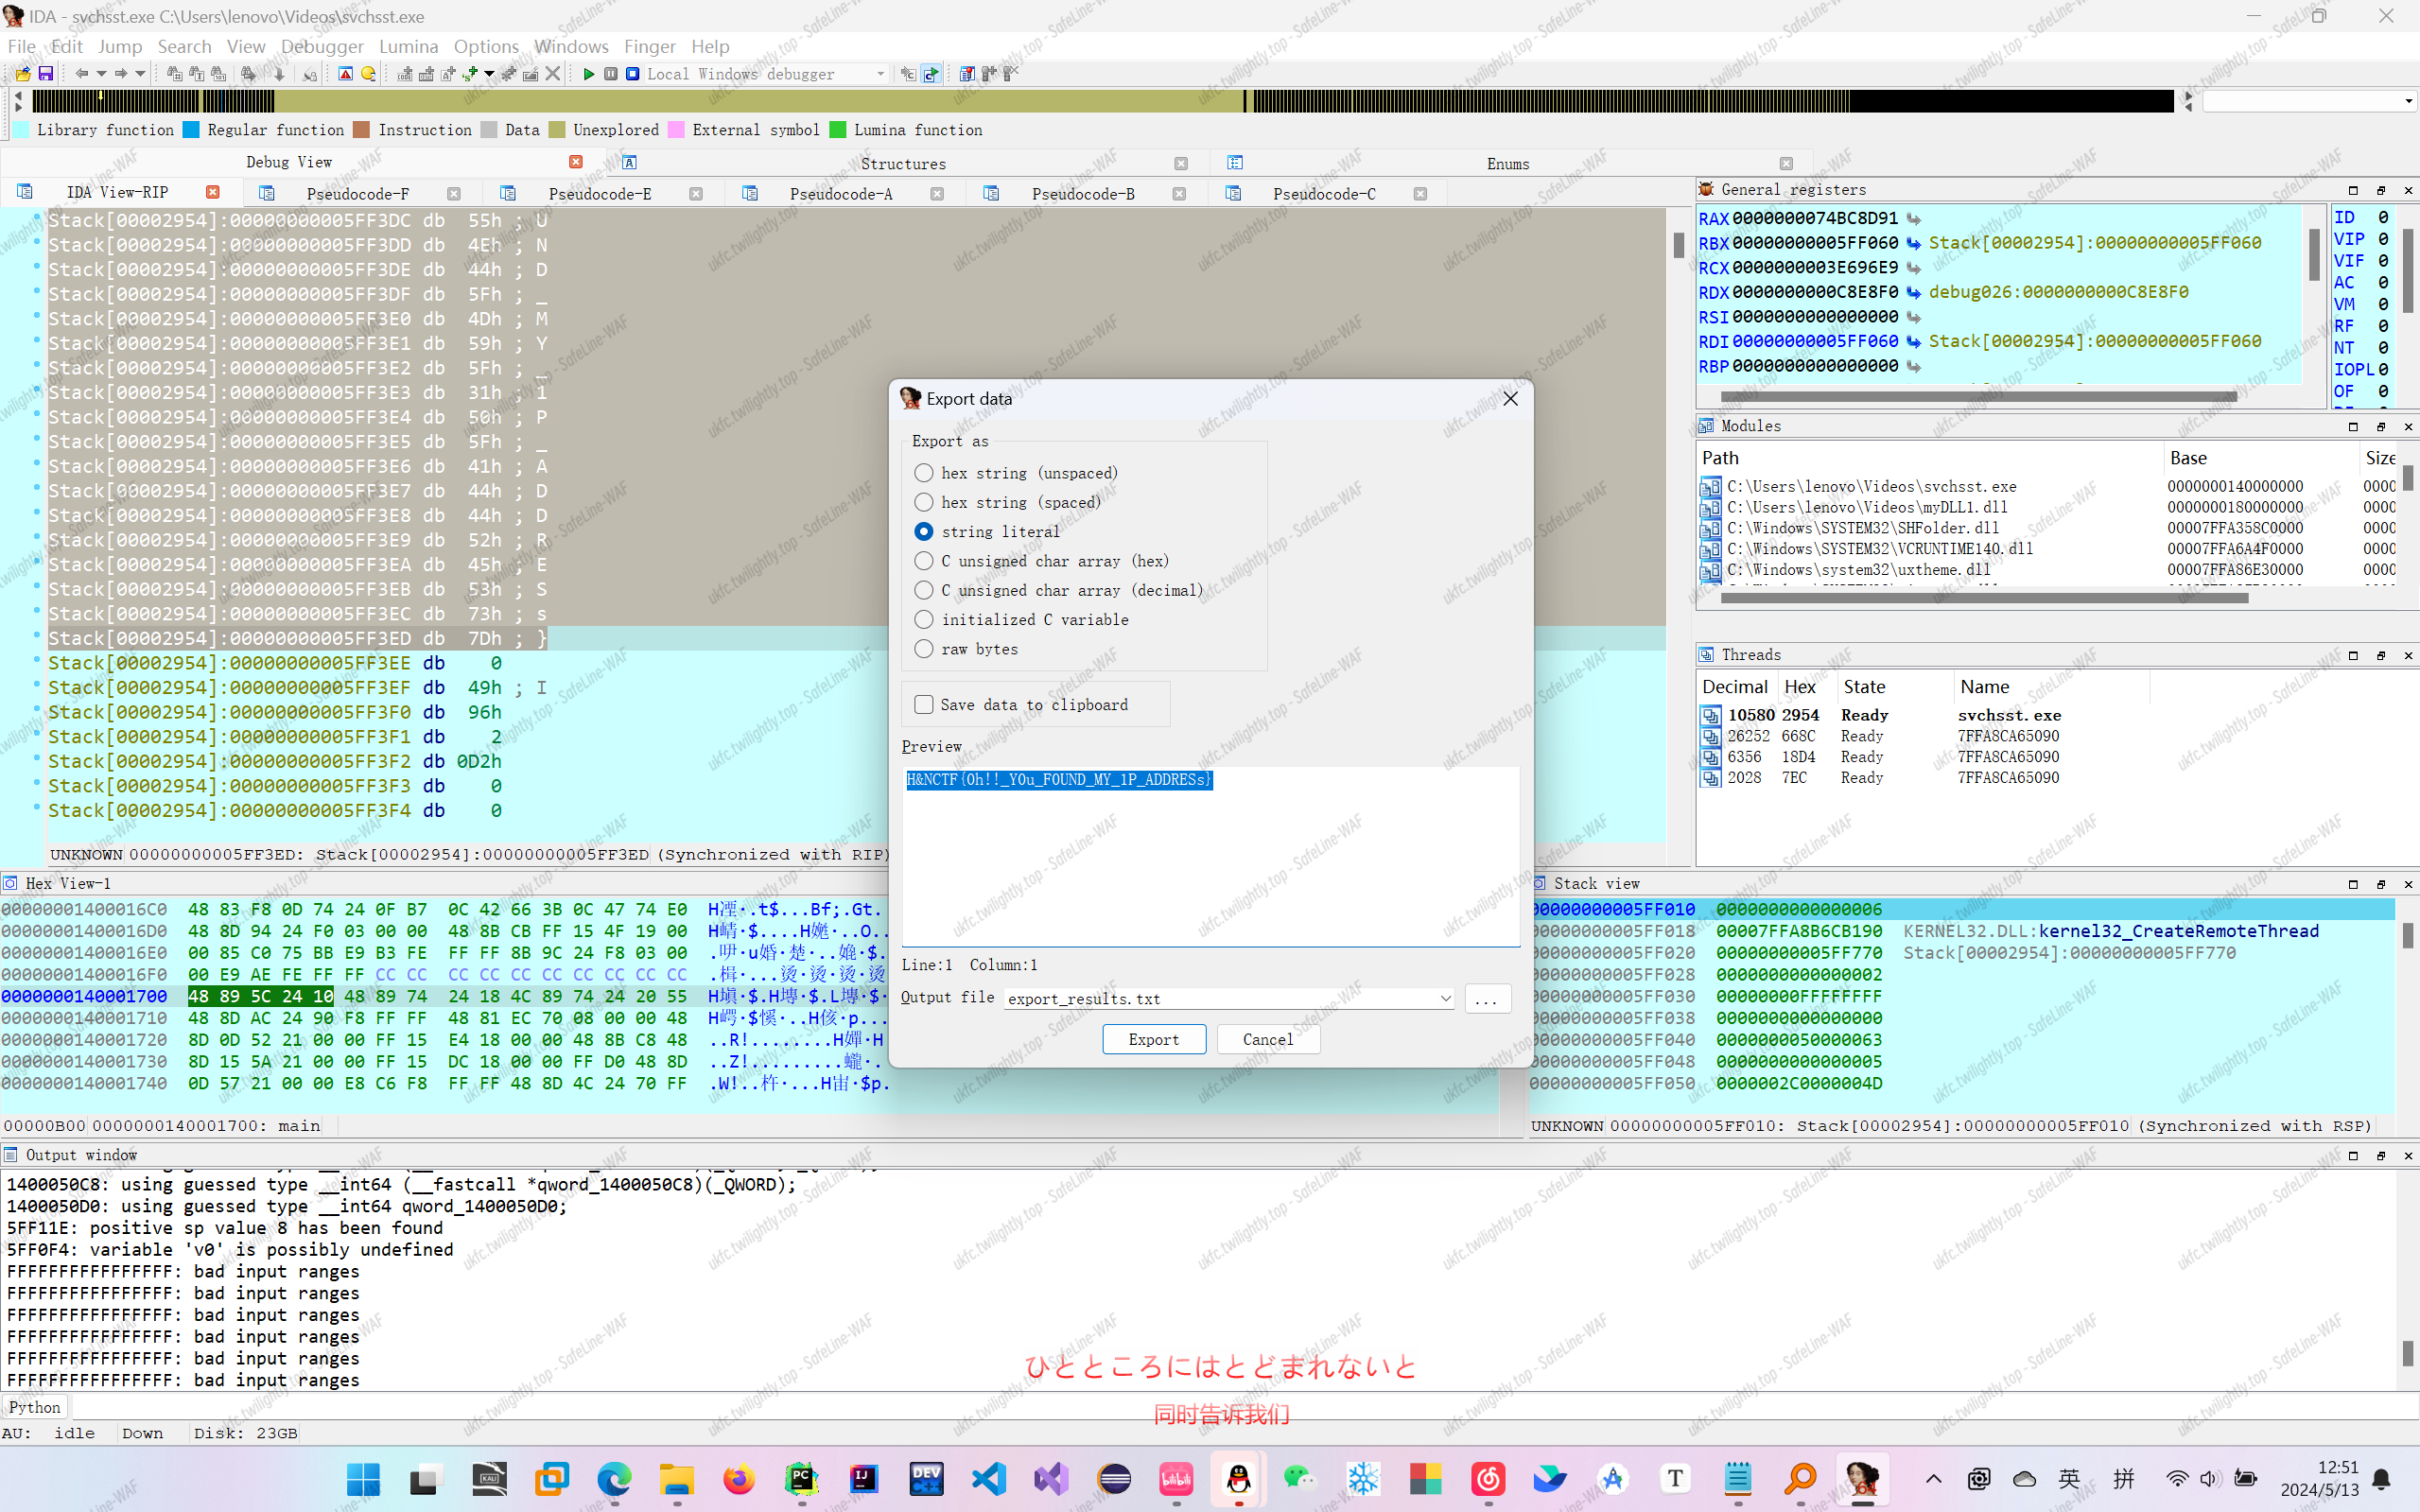Click the browse button next to output file

pyautogui.click(x=1486, y=998)
